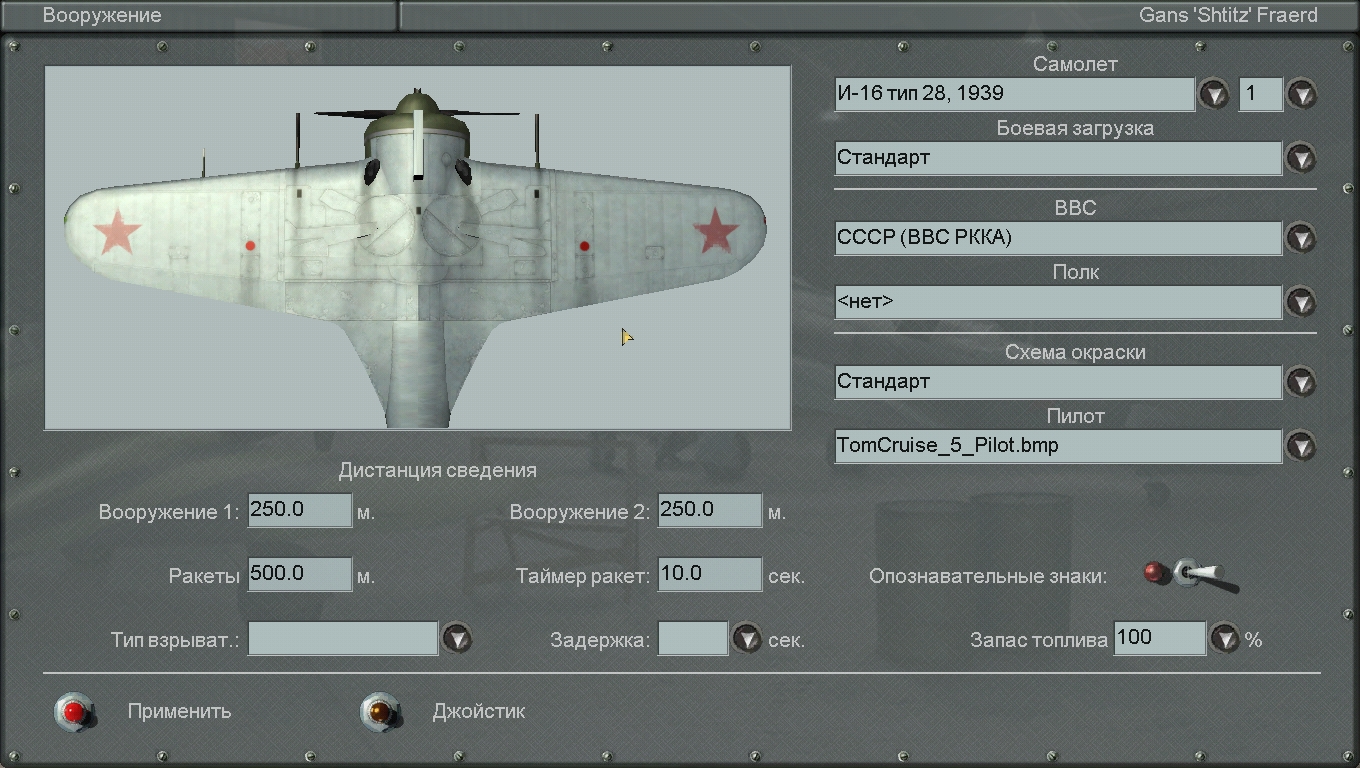Click the red Применить button

click(x=74, y=711)
